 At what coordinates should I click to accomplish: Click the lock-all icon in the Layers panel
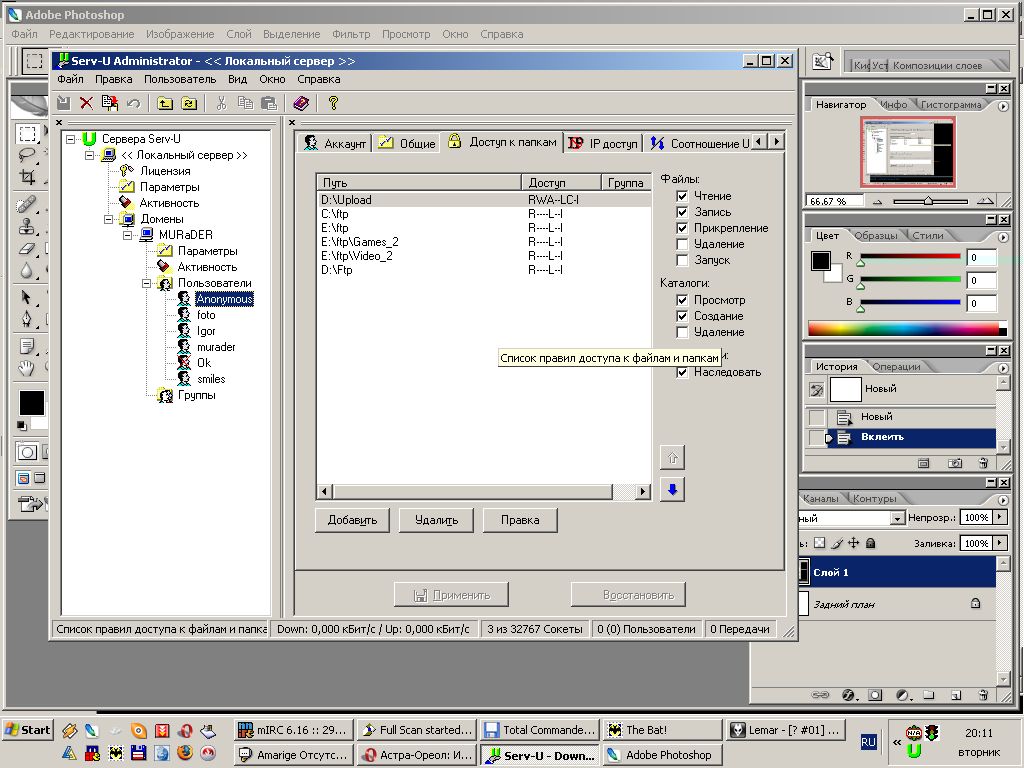pos(871,543)
